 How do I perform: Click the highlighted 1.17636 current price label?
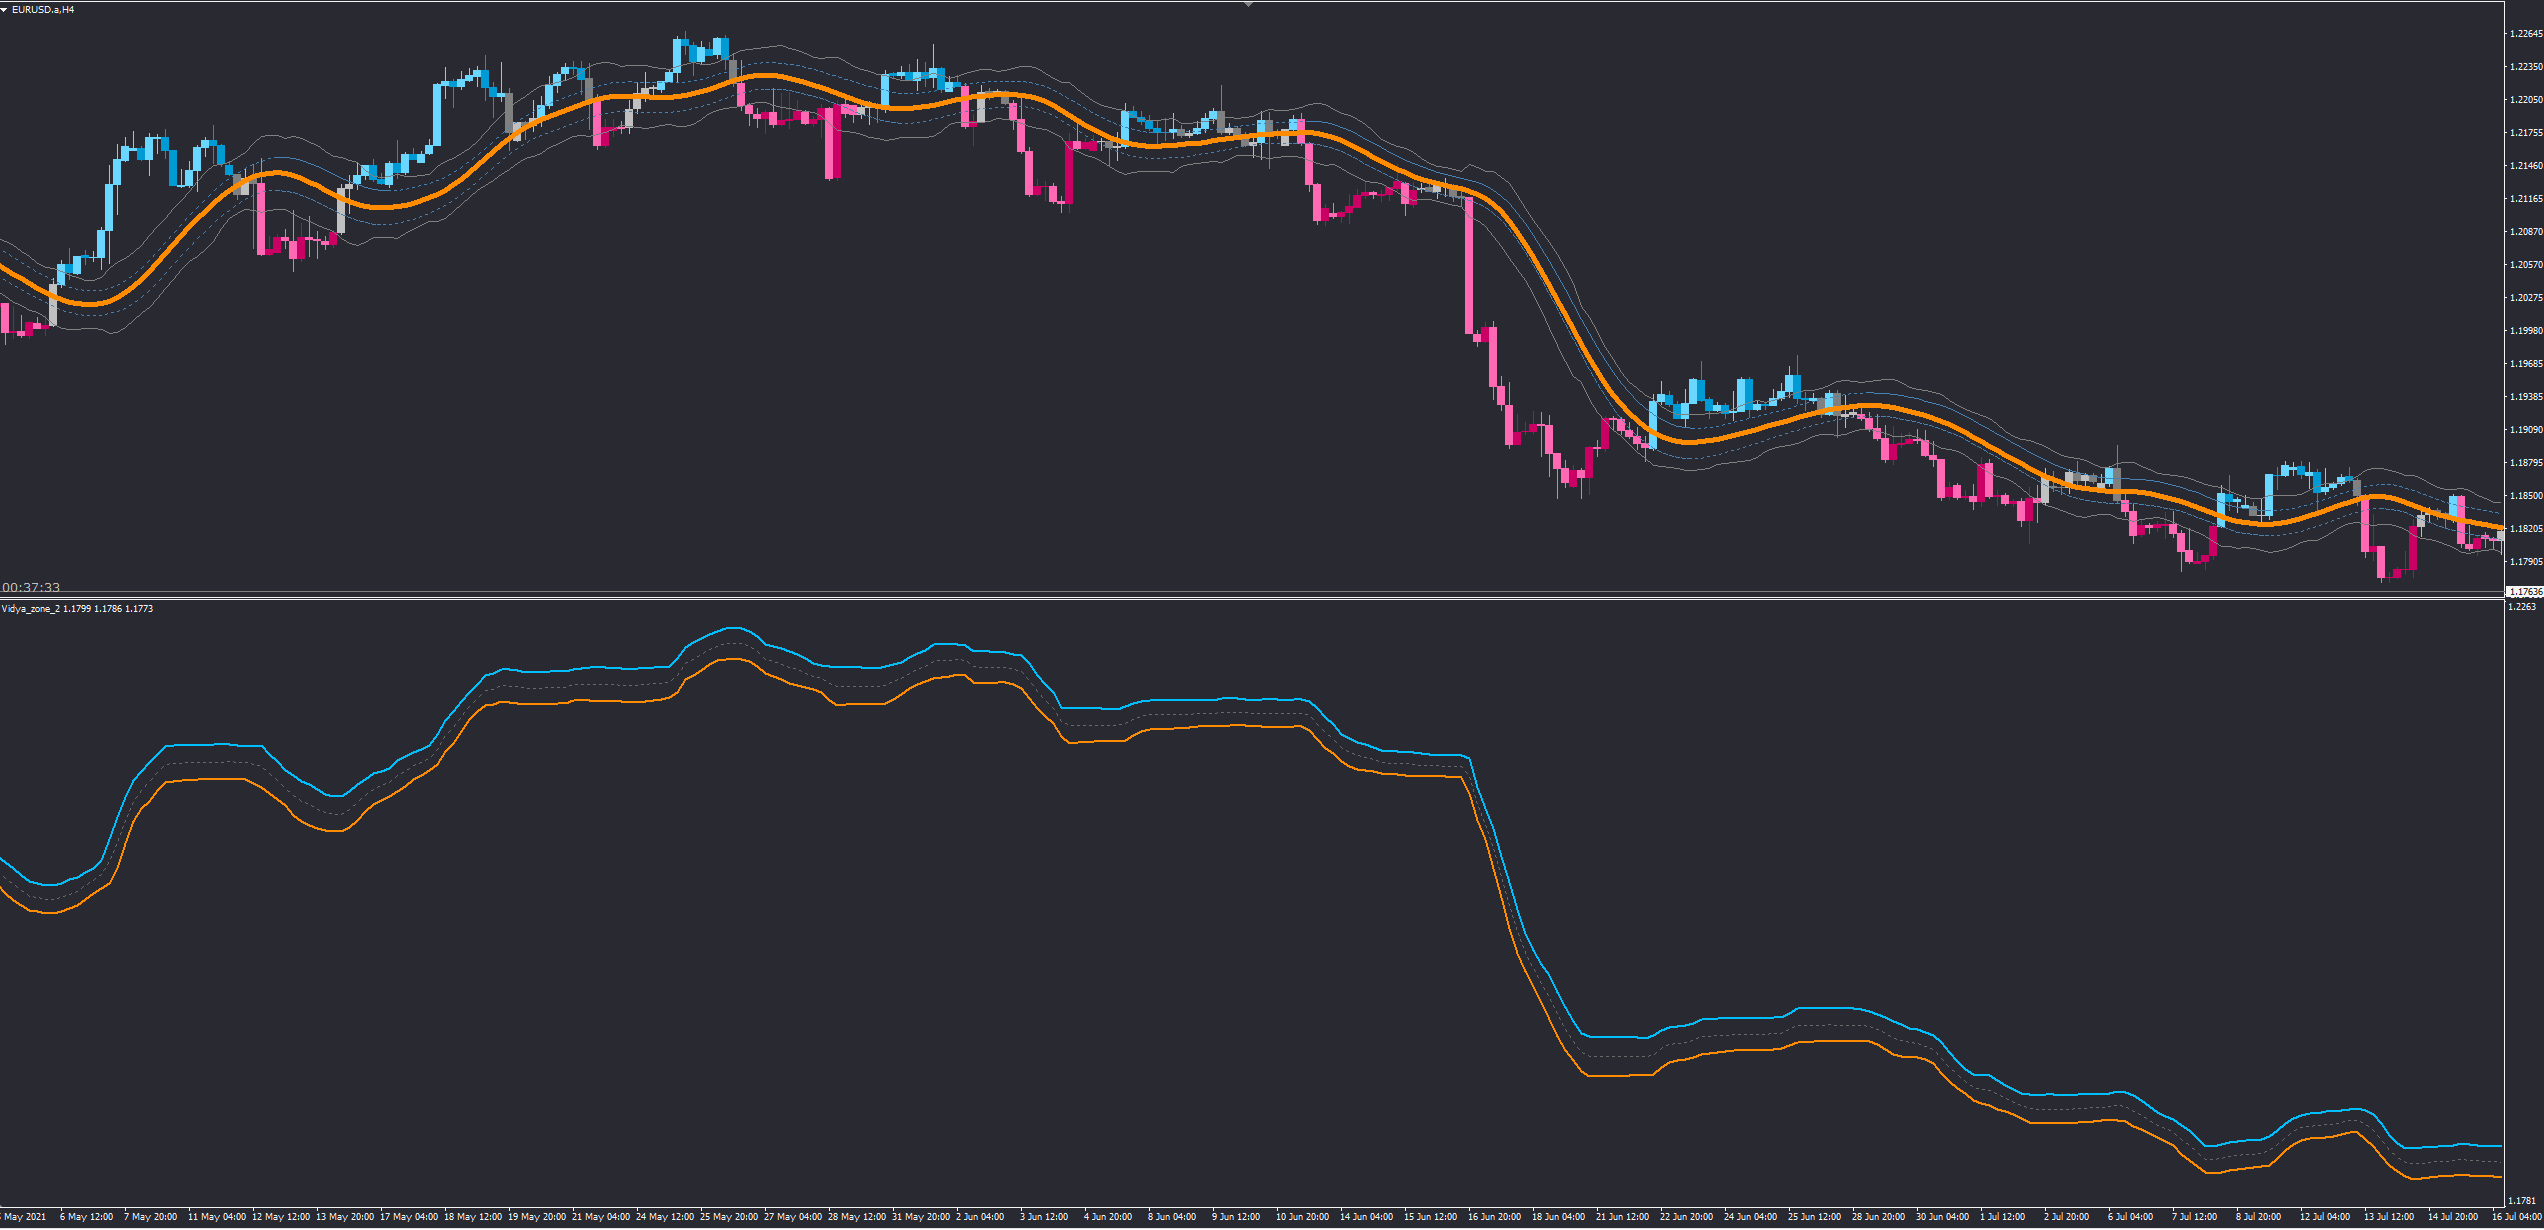click(x=2524, y=592)
